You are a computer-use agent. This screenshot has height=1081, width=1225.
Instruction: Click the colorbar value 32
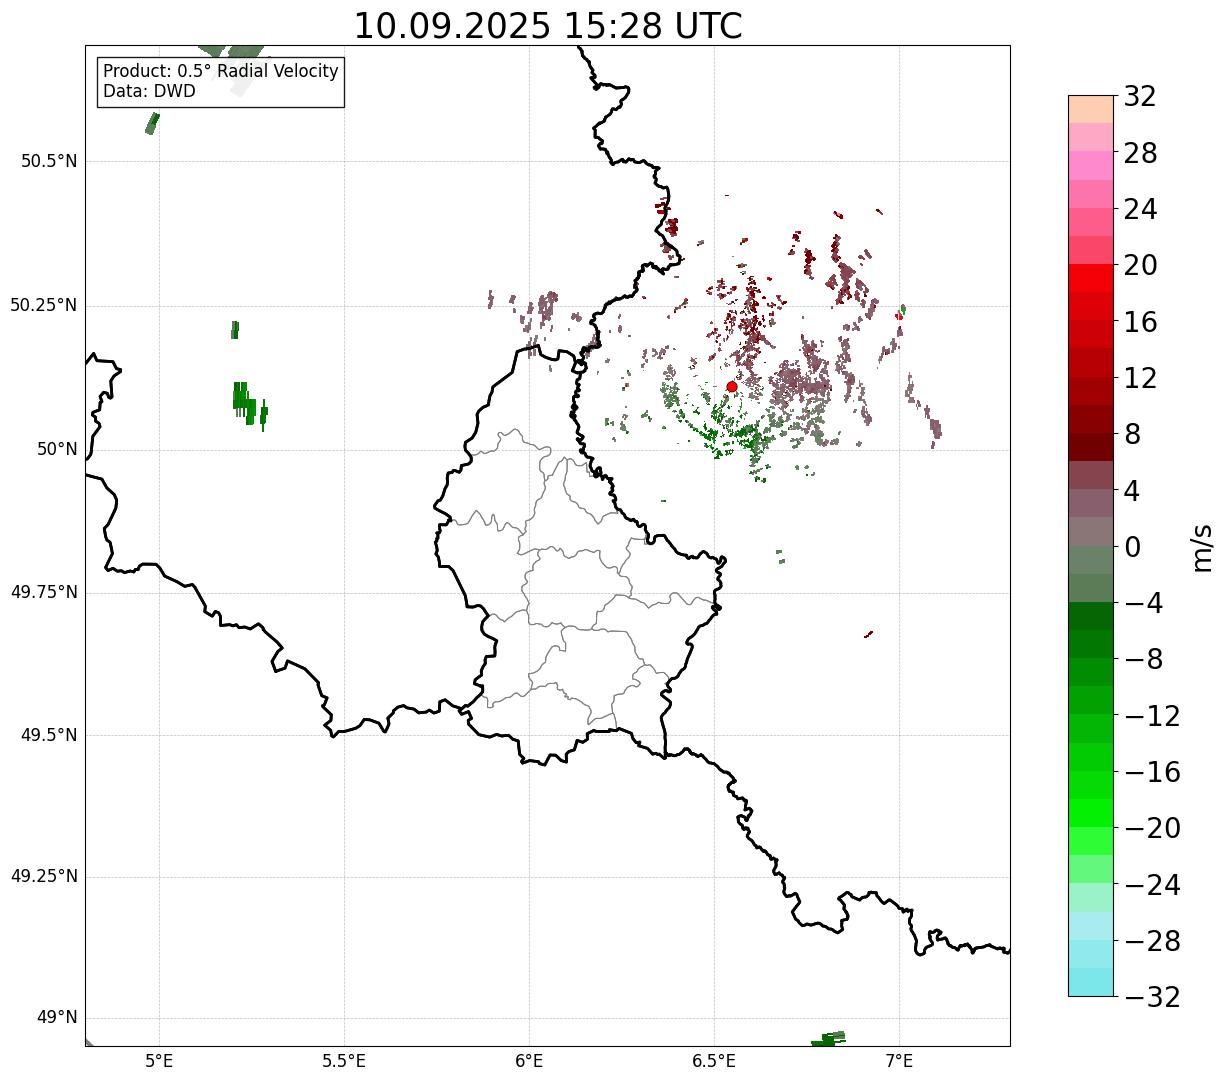[1140, 97]
